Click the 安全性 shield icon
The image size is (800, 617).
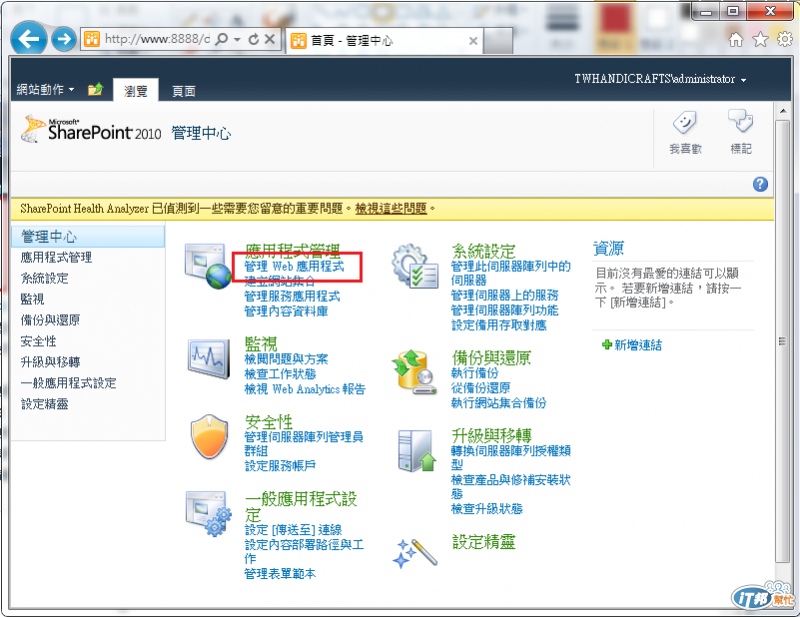pyautogui.click(x=209, y=436)
